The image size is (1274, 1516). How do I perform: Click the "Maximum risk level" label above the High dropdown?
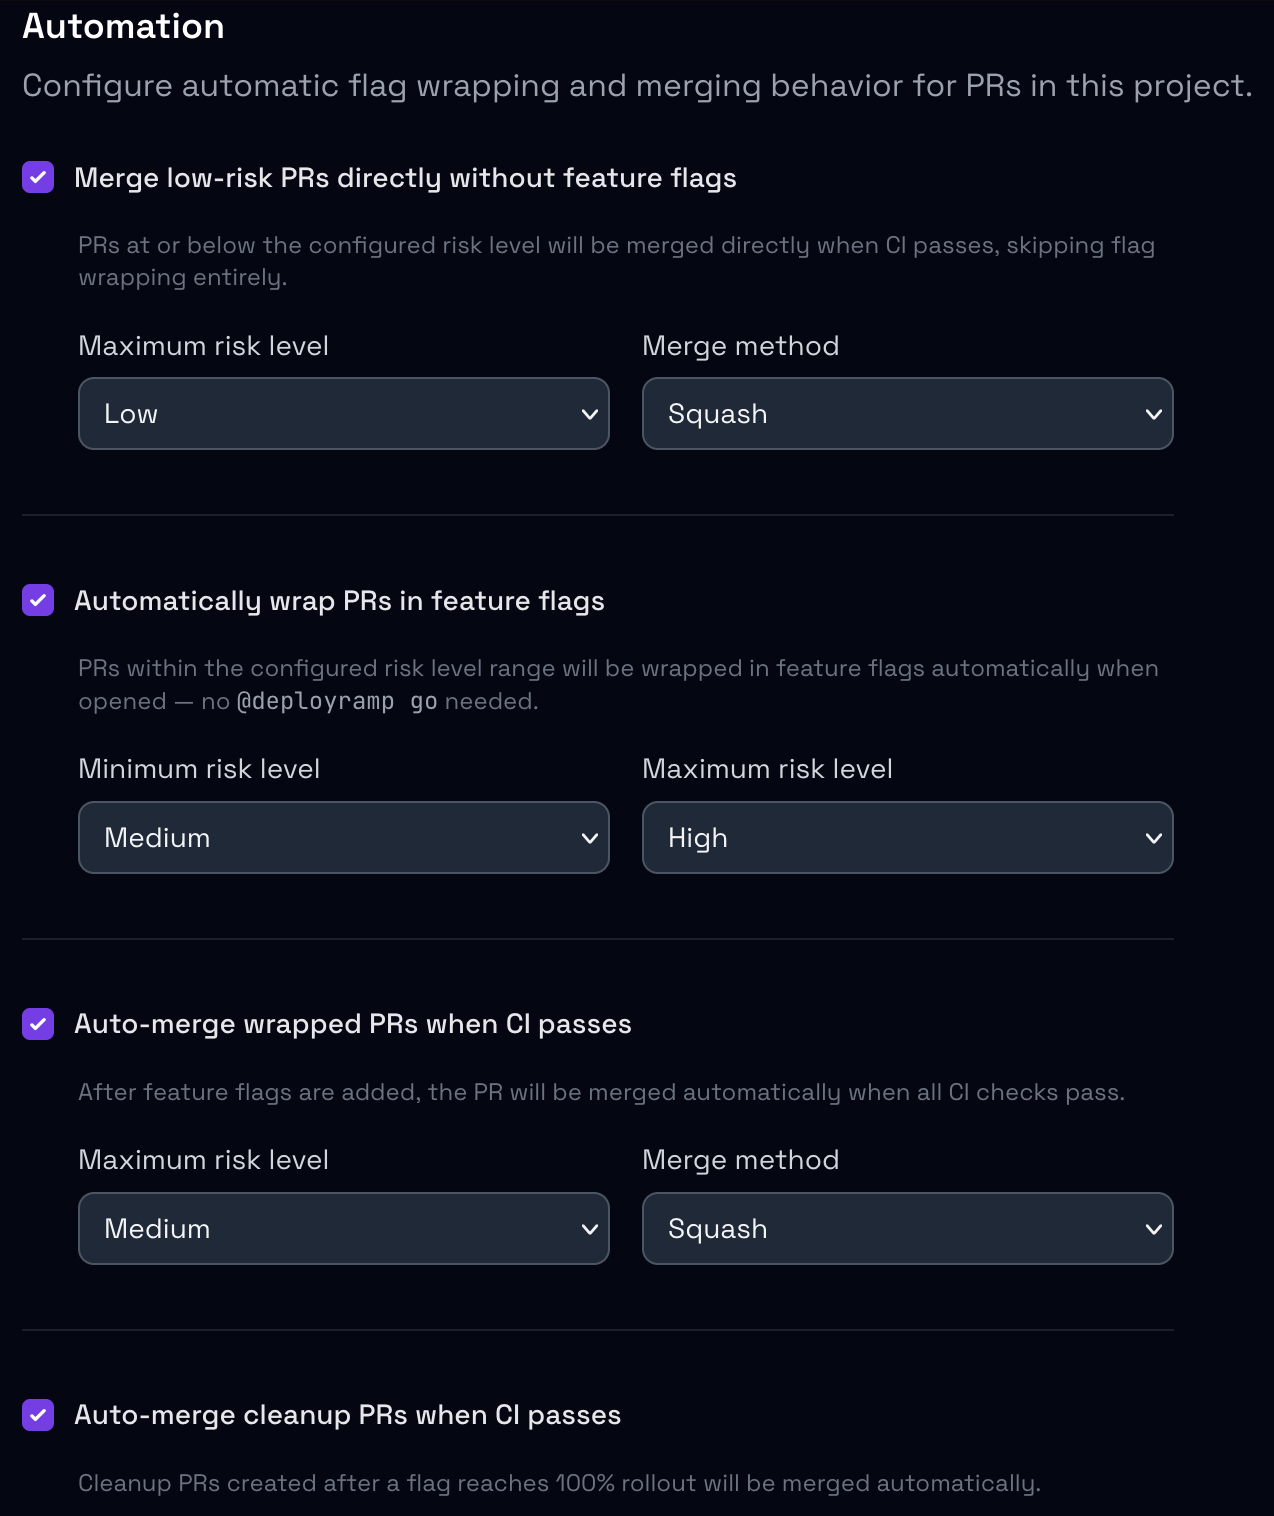pyautogui.click(x=767, y=769)
